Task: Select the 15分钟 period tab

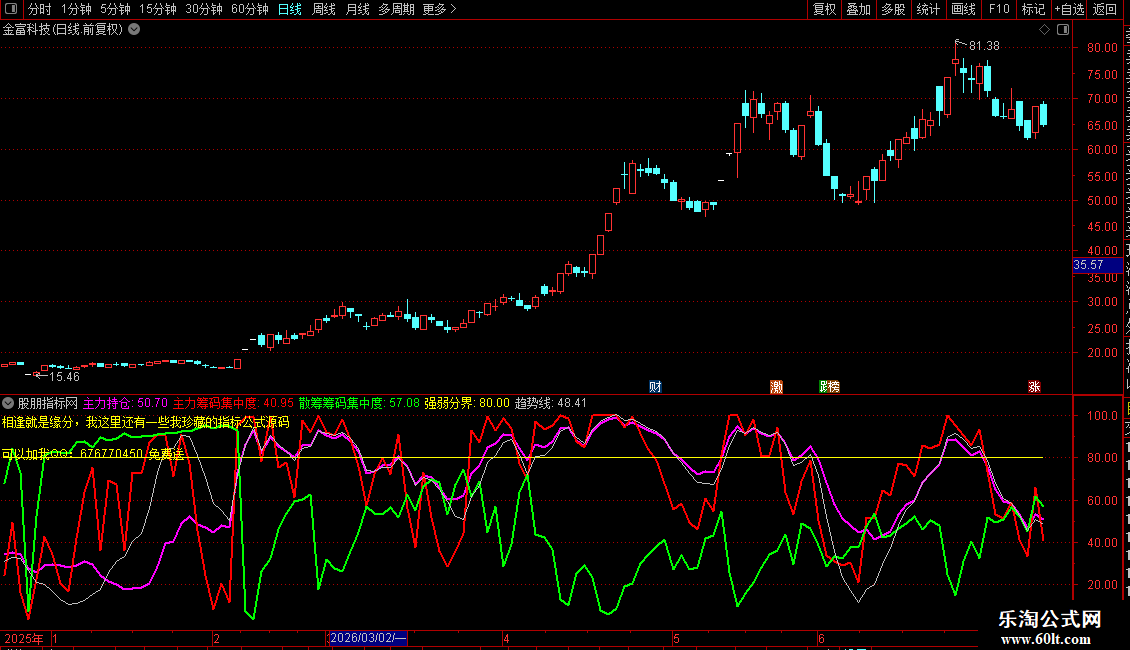Action: tap(158, 9)
